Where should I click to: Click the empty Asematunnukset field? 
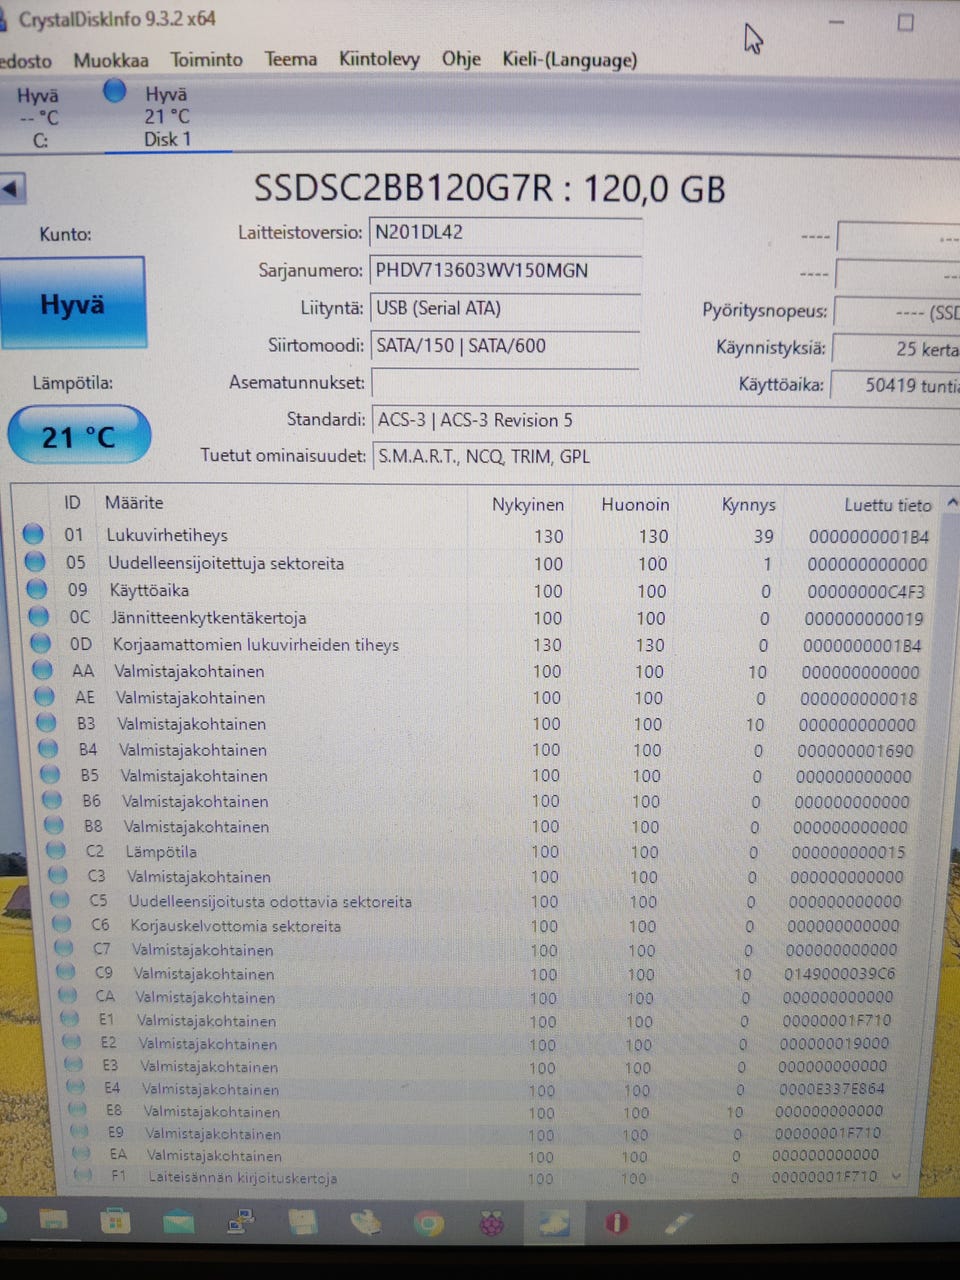tap(505, 382)
